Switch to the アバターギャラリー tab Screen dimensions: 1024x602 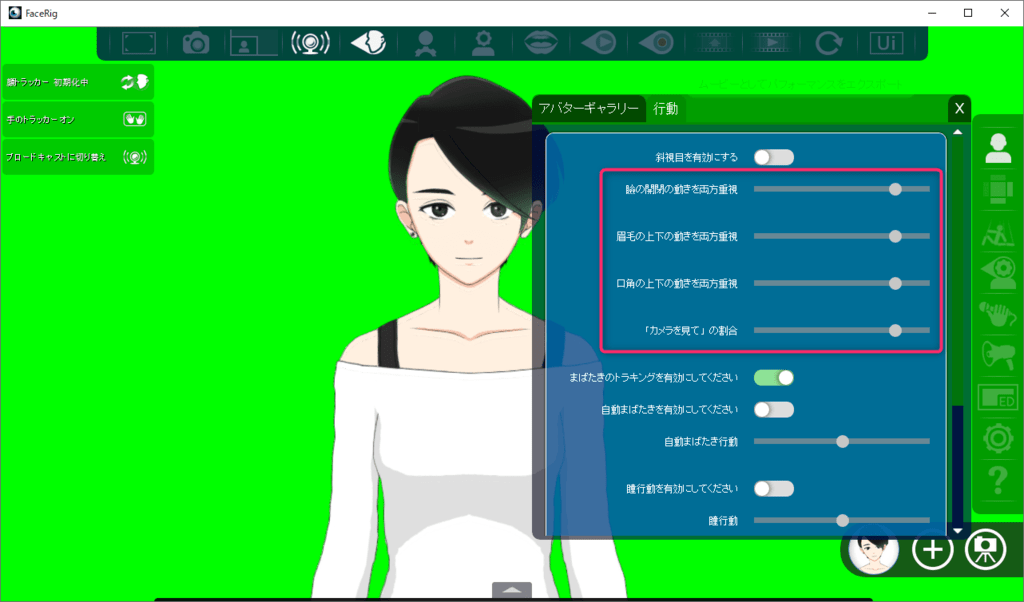[x=589, y=109]
